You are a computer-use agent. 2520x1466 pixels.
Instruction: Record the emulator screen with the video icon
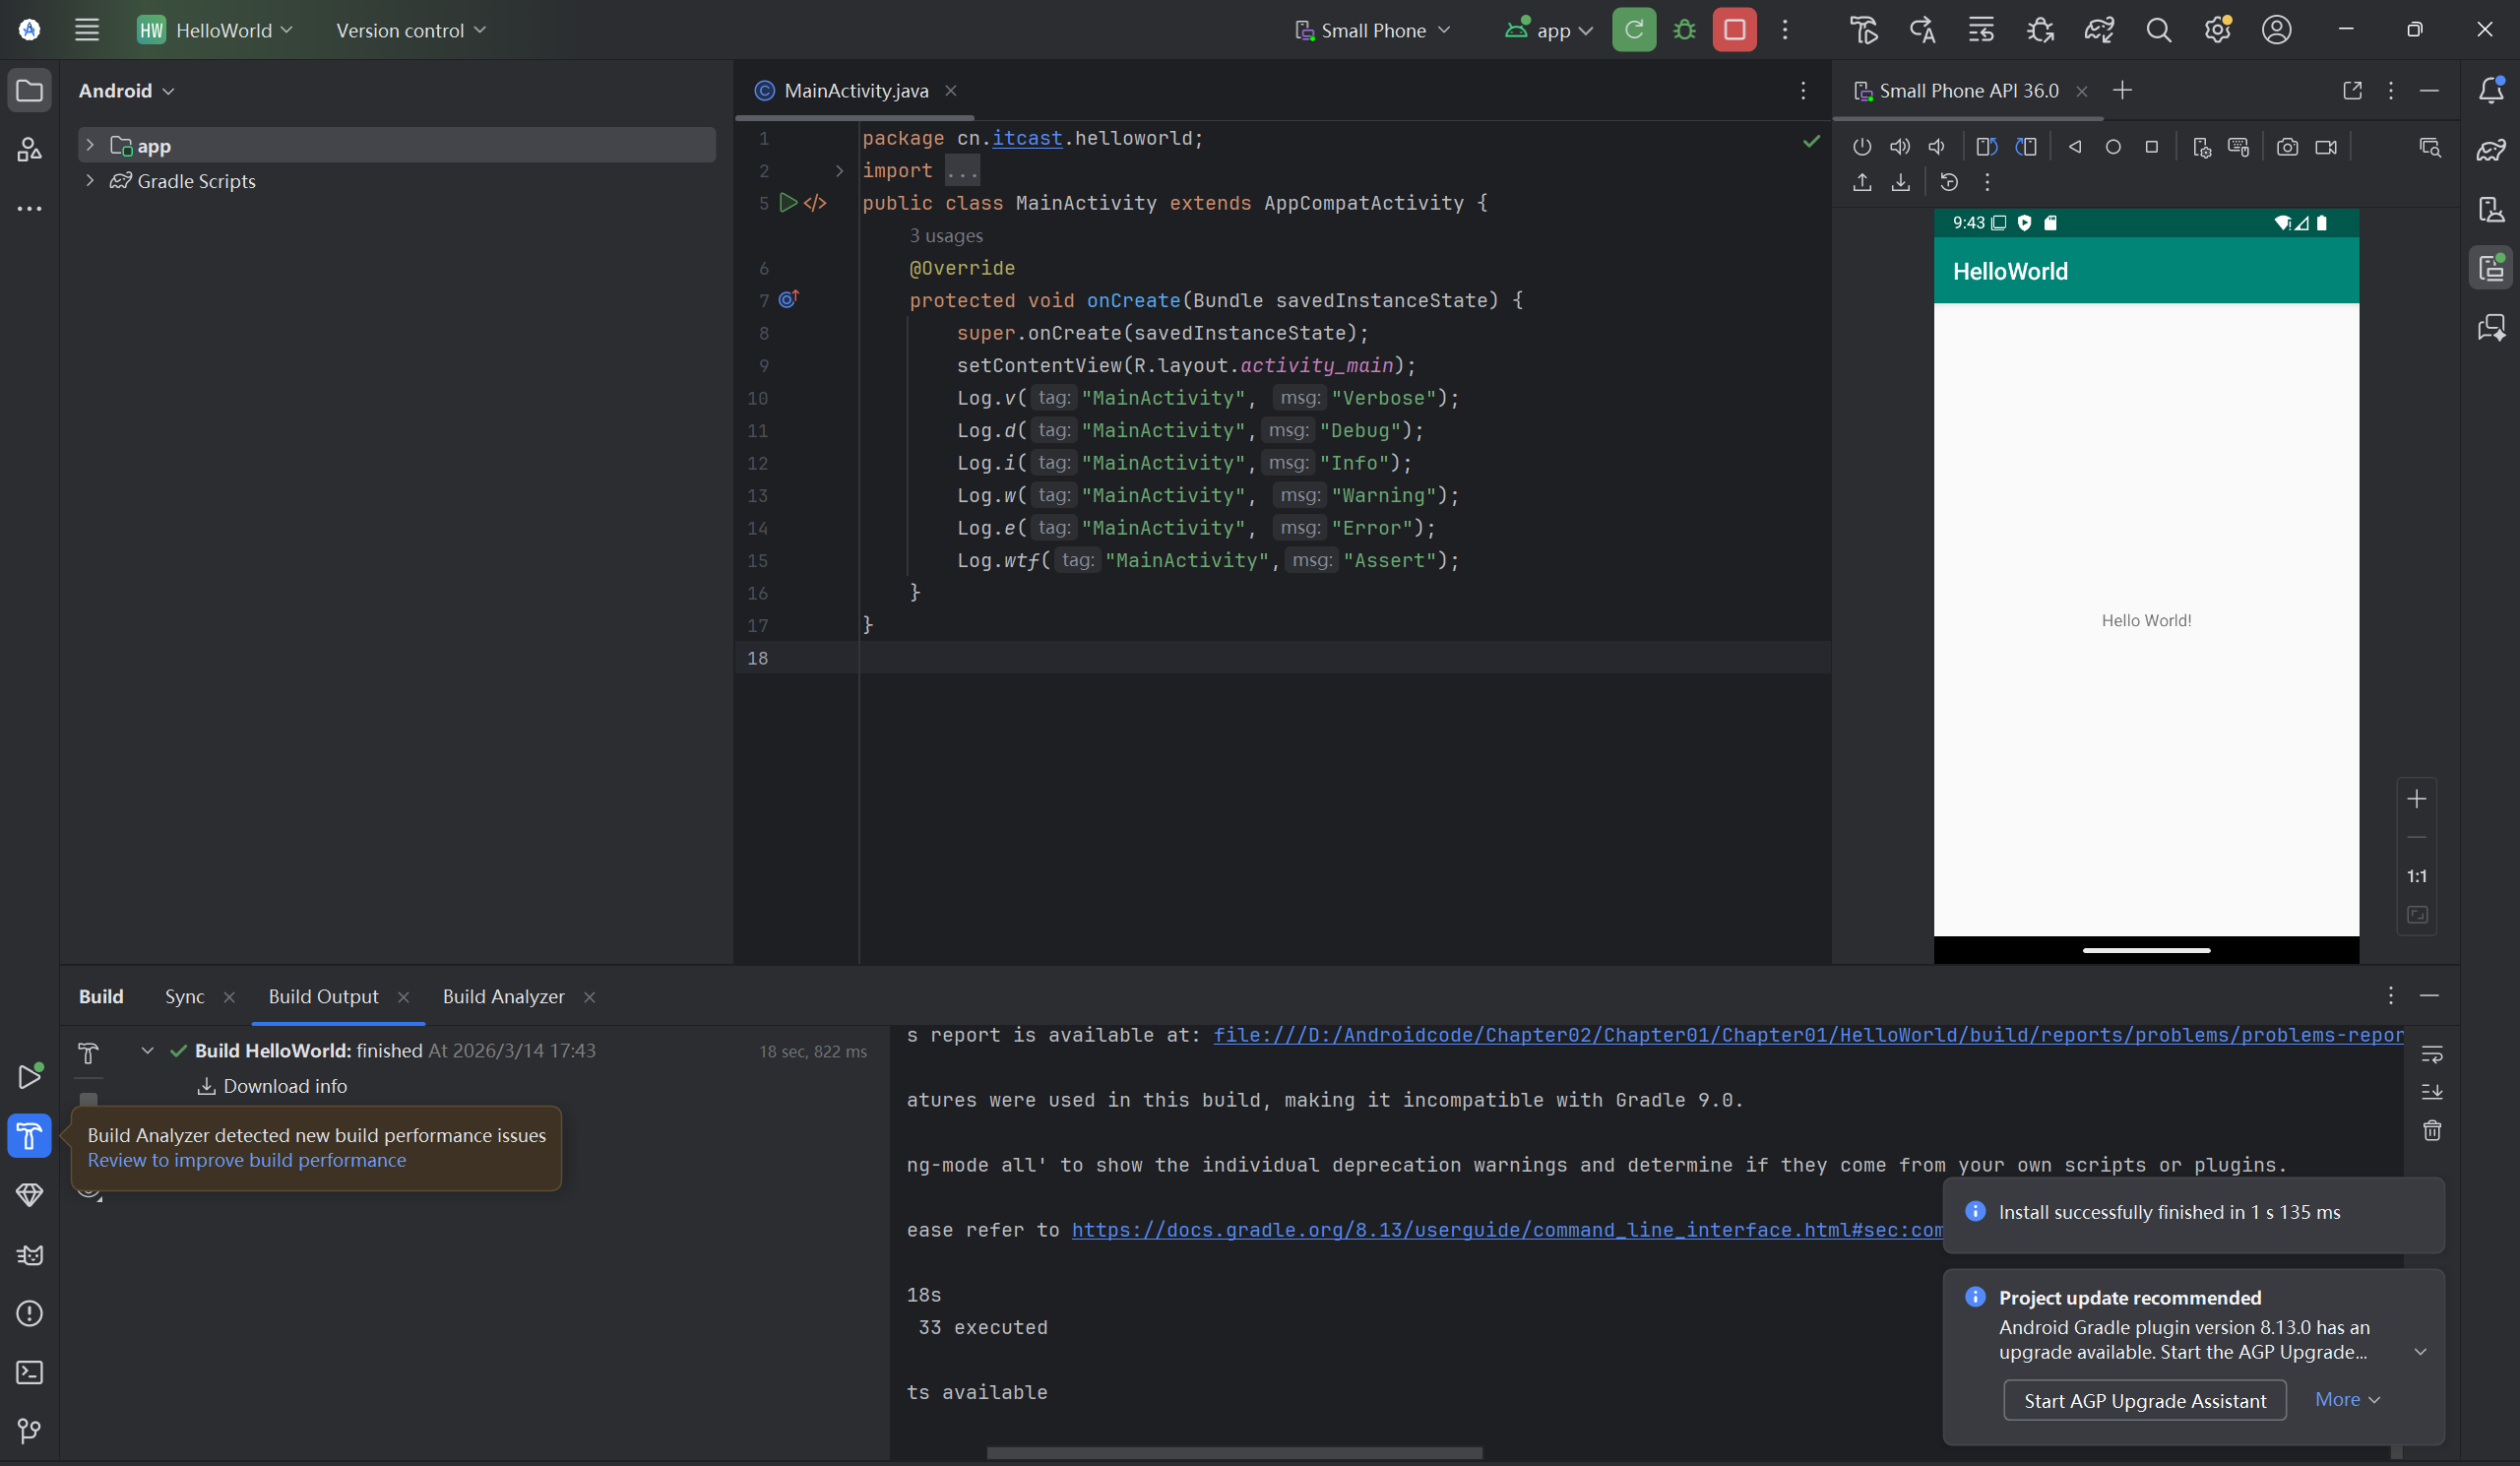coord(2326,147)
